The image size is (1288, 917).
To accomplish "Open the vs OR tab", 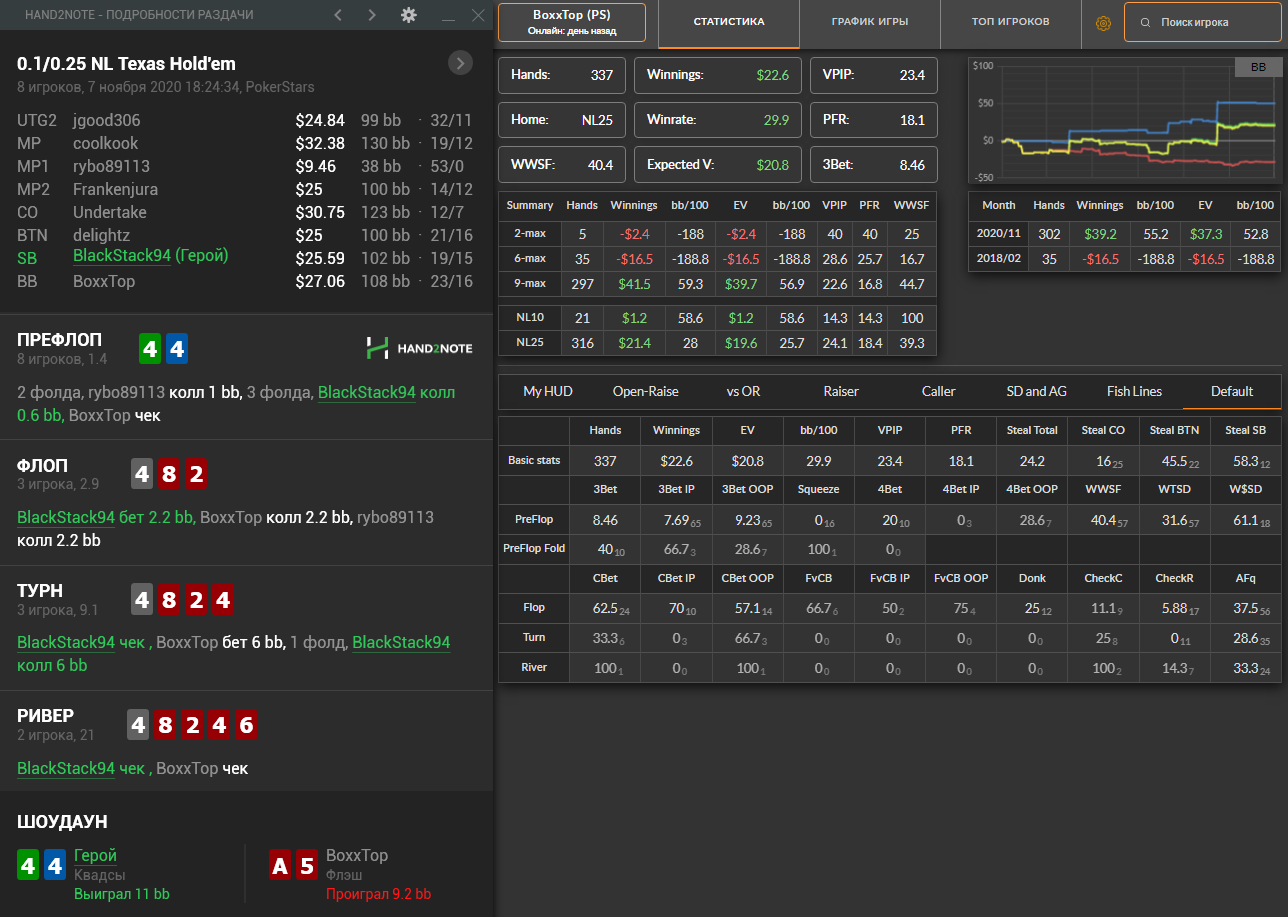I will (x=743, y=391).
